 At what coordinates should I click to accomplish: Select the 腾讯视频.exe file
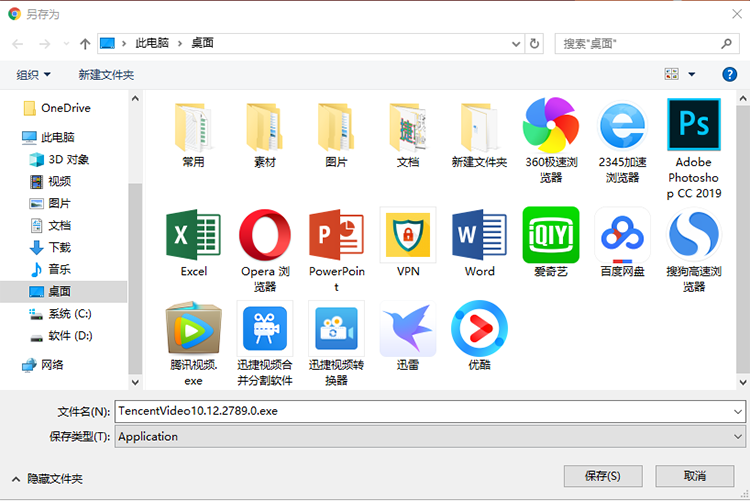(x=193, y=328)
